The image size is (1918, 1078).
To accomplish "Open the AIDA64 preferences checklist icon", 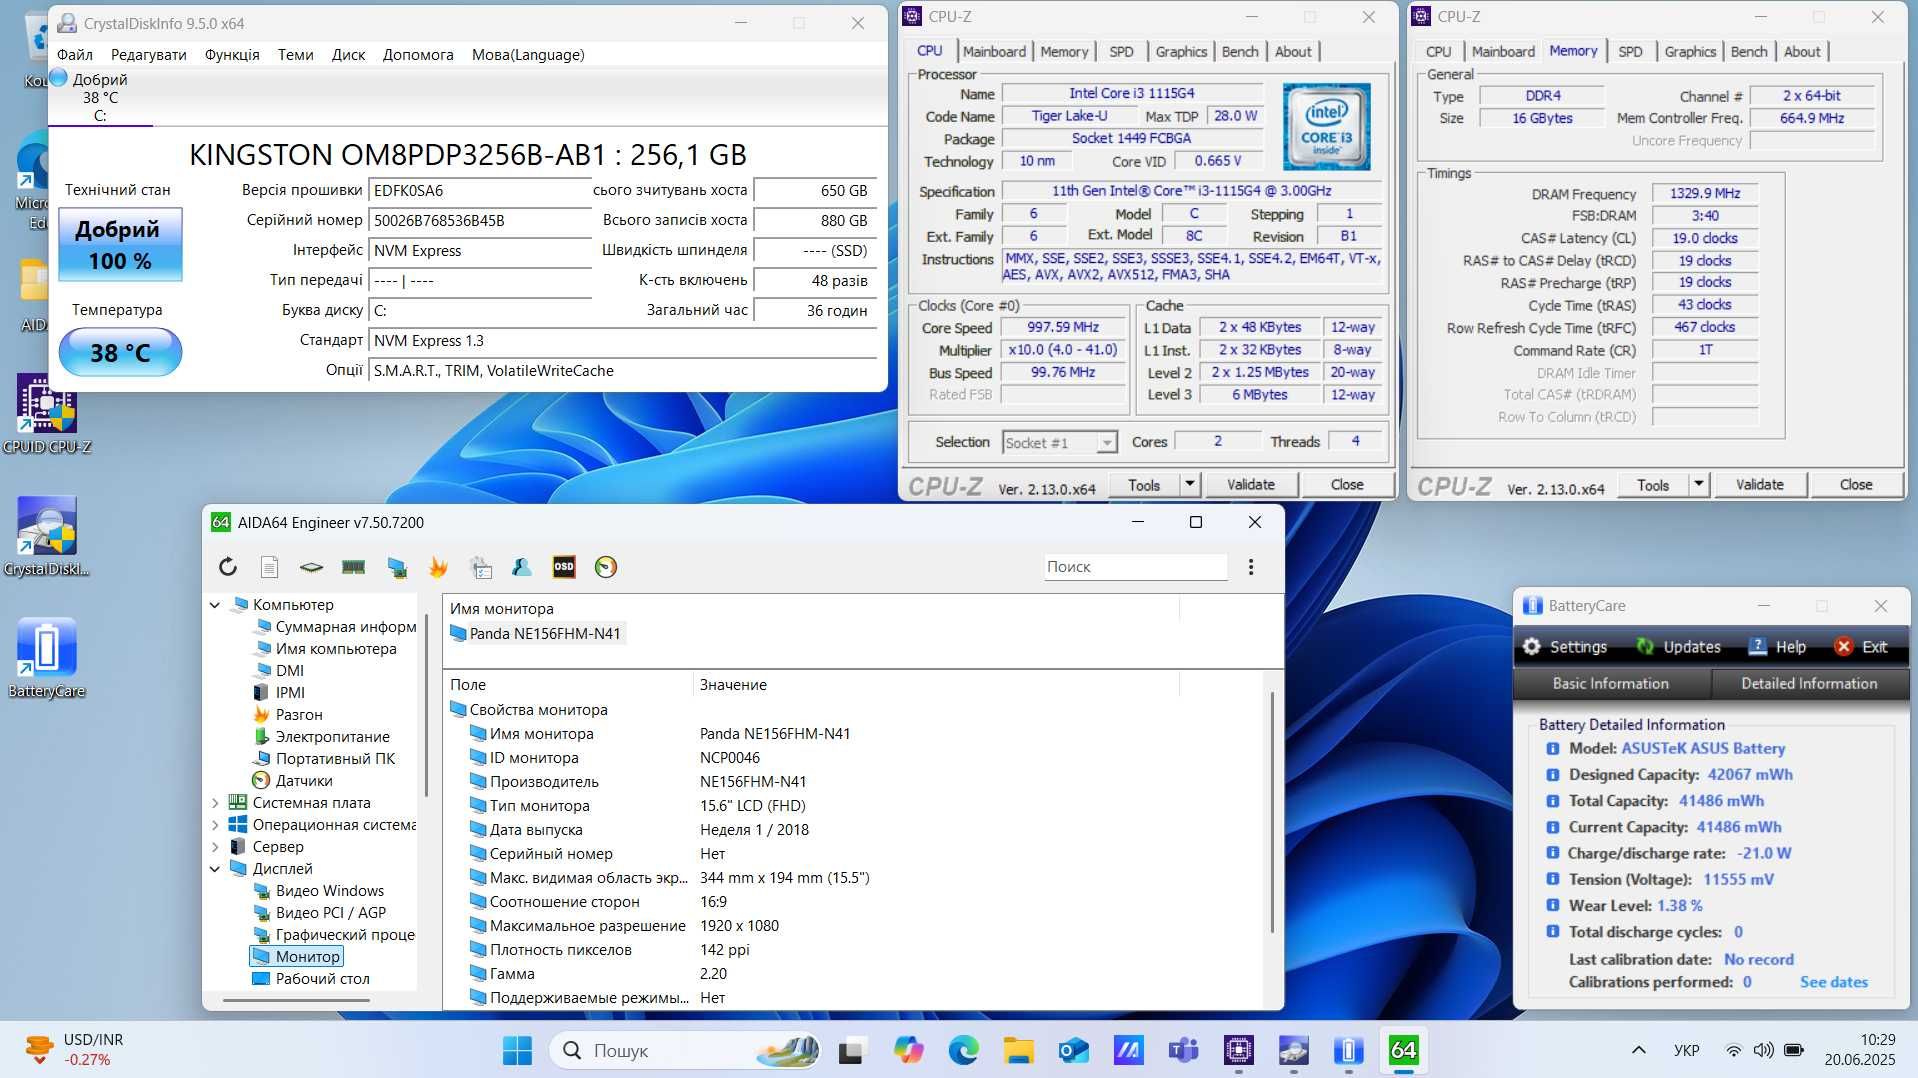I will coord(481,567).
